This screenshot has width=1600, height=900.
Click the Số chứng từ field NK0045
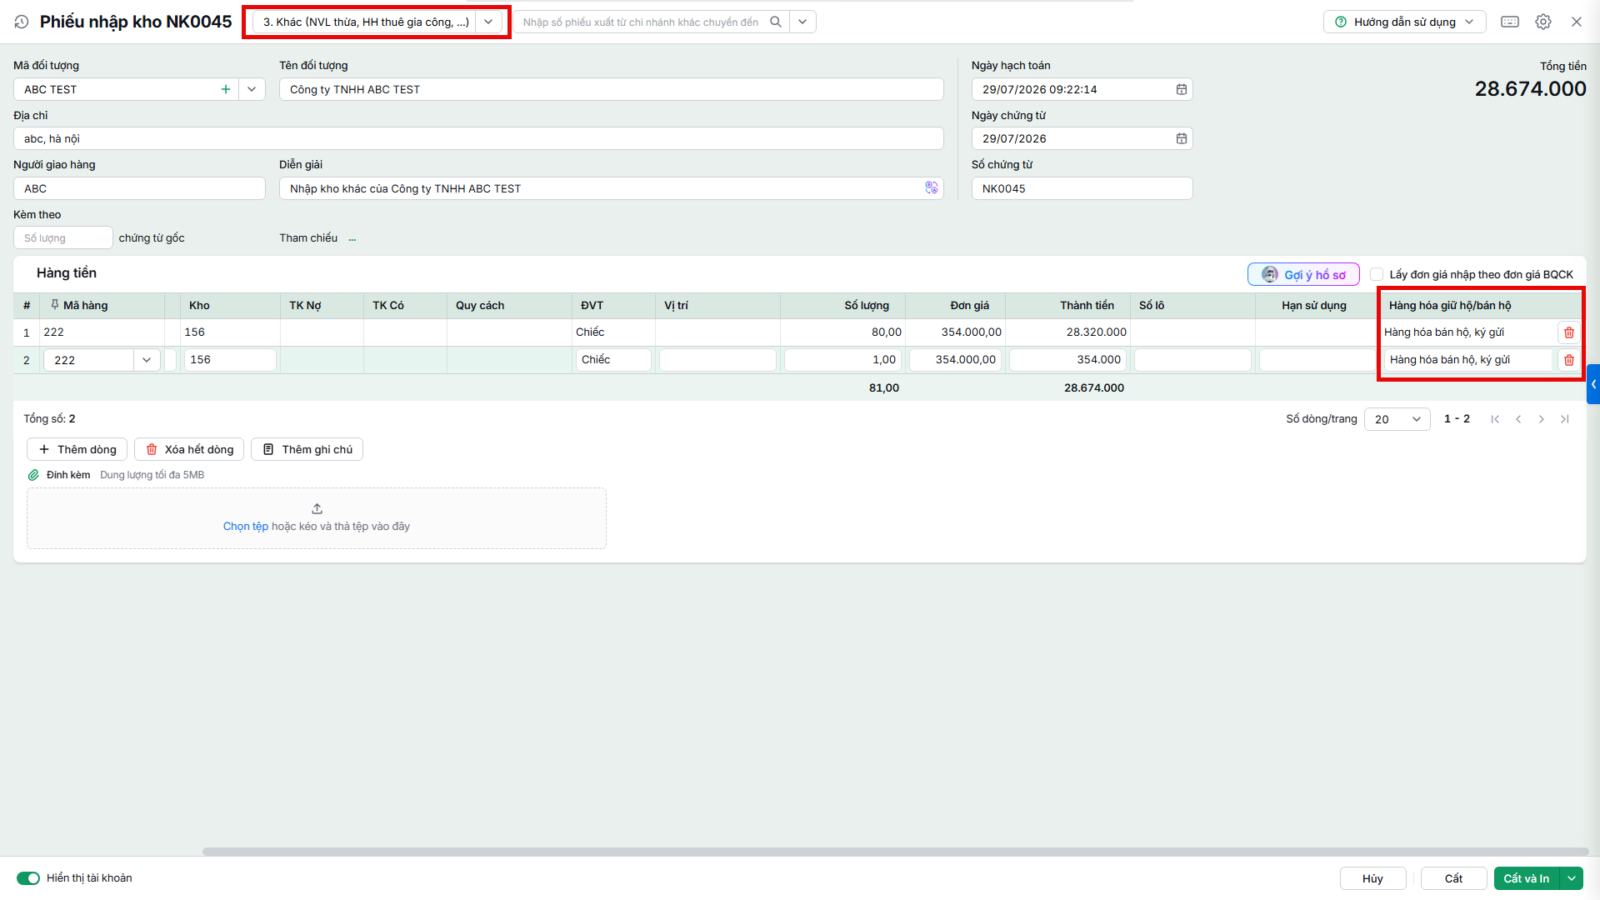(x=1082, y=188)
